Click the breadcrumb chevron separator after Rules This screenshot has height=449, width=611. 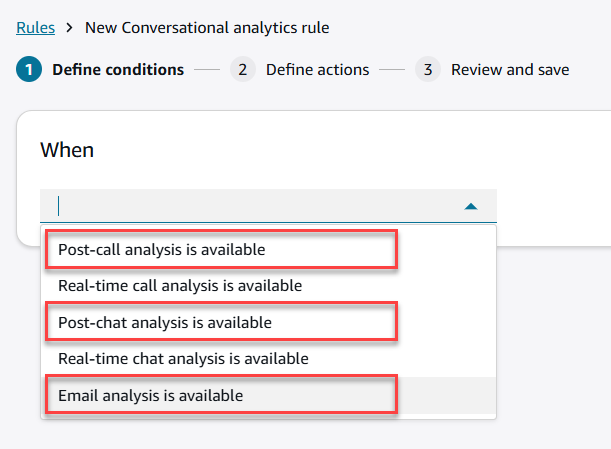pyautogui.click(x=70, y=28)
